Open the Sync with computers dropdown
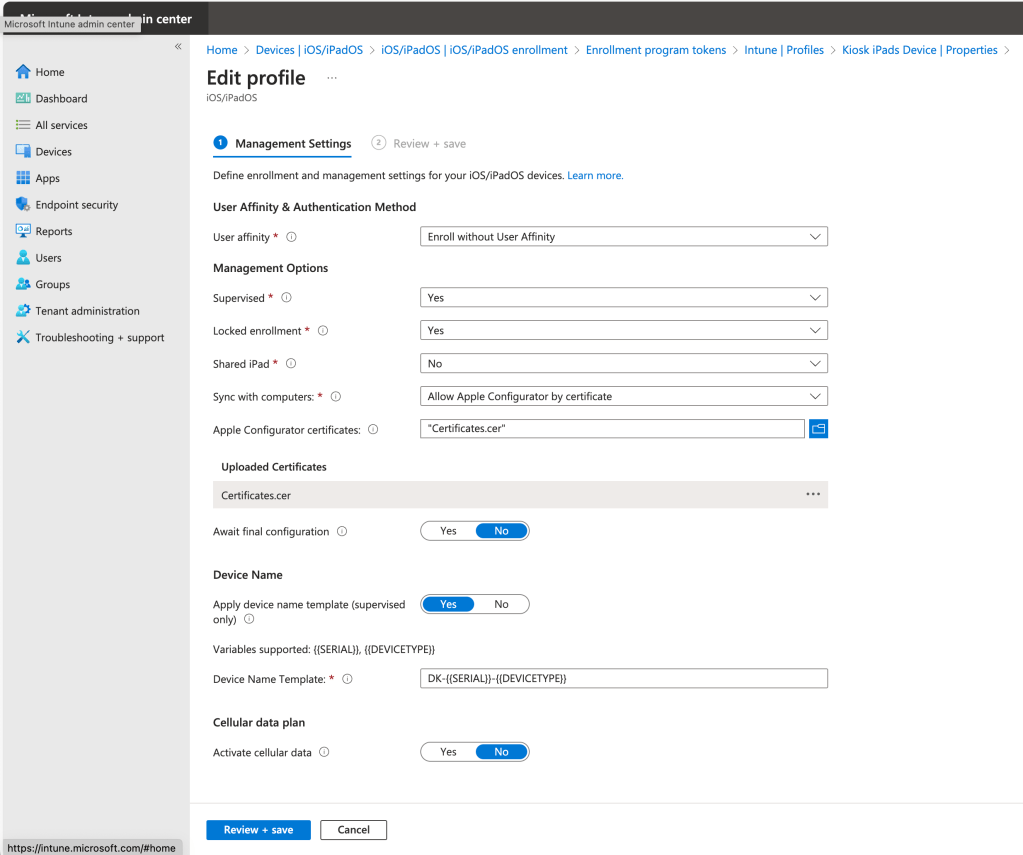Viewport: 1023px width, 855px height. click(x=623, y=397)
